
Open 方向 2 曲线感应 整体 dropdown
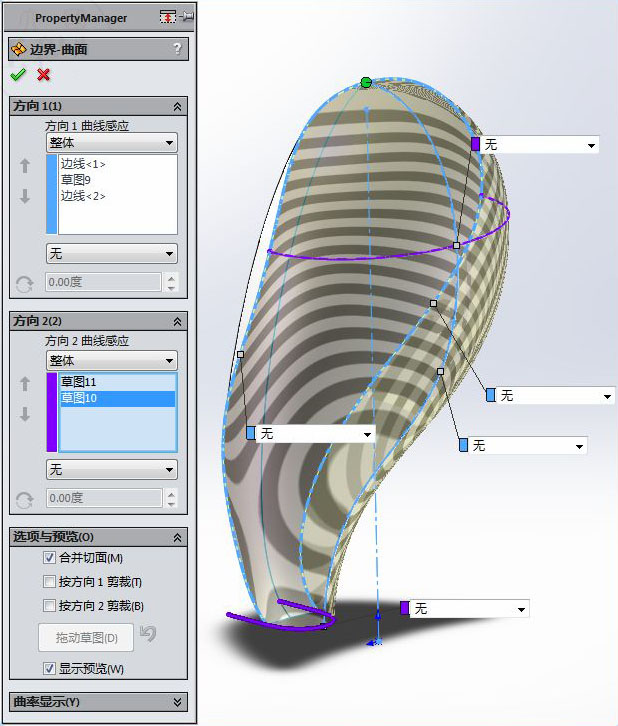coord(112,361)
